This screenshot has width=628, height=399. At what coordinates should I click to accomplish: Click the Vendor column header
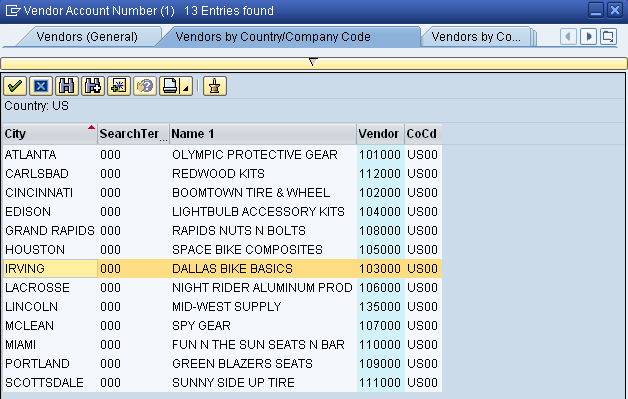[380, 134]
